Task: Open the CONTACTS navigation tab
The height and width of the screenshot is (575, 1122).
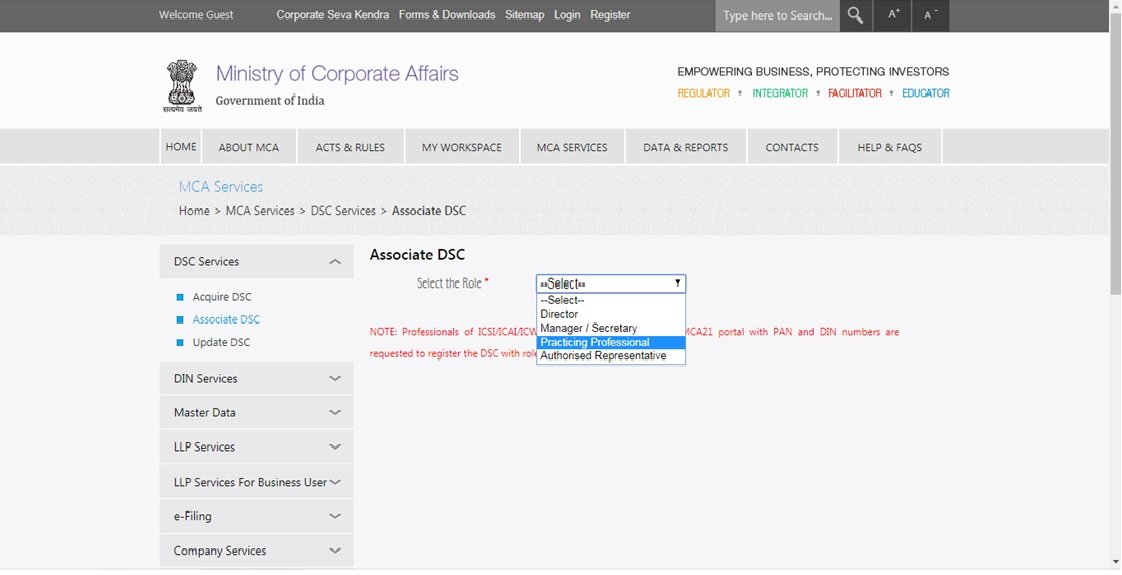Action: click(792, 147)
